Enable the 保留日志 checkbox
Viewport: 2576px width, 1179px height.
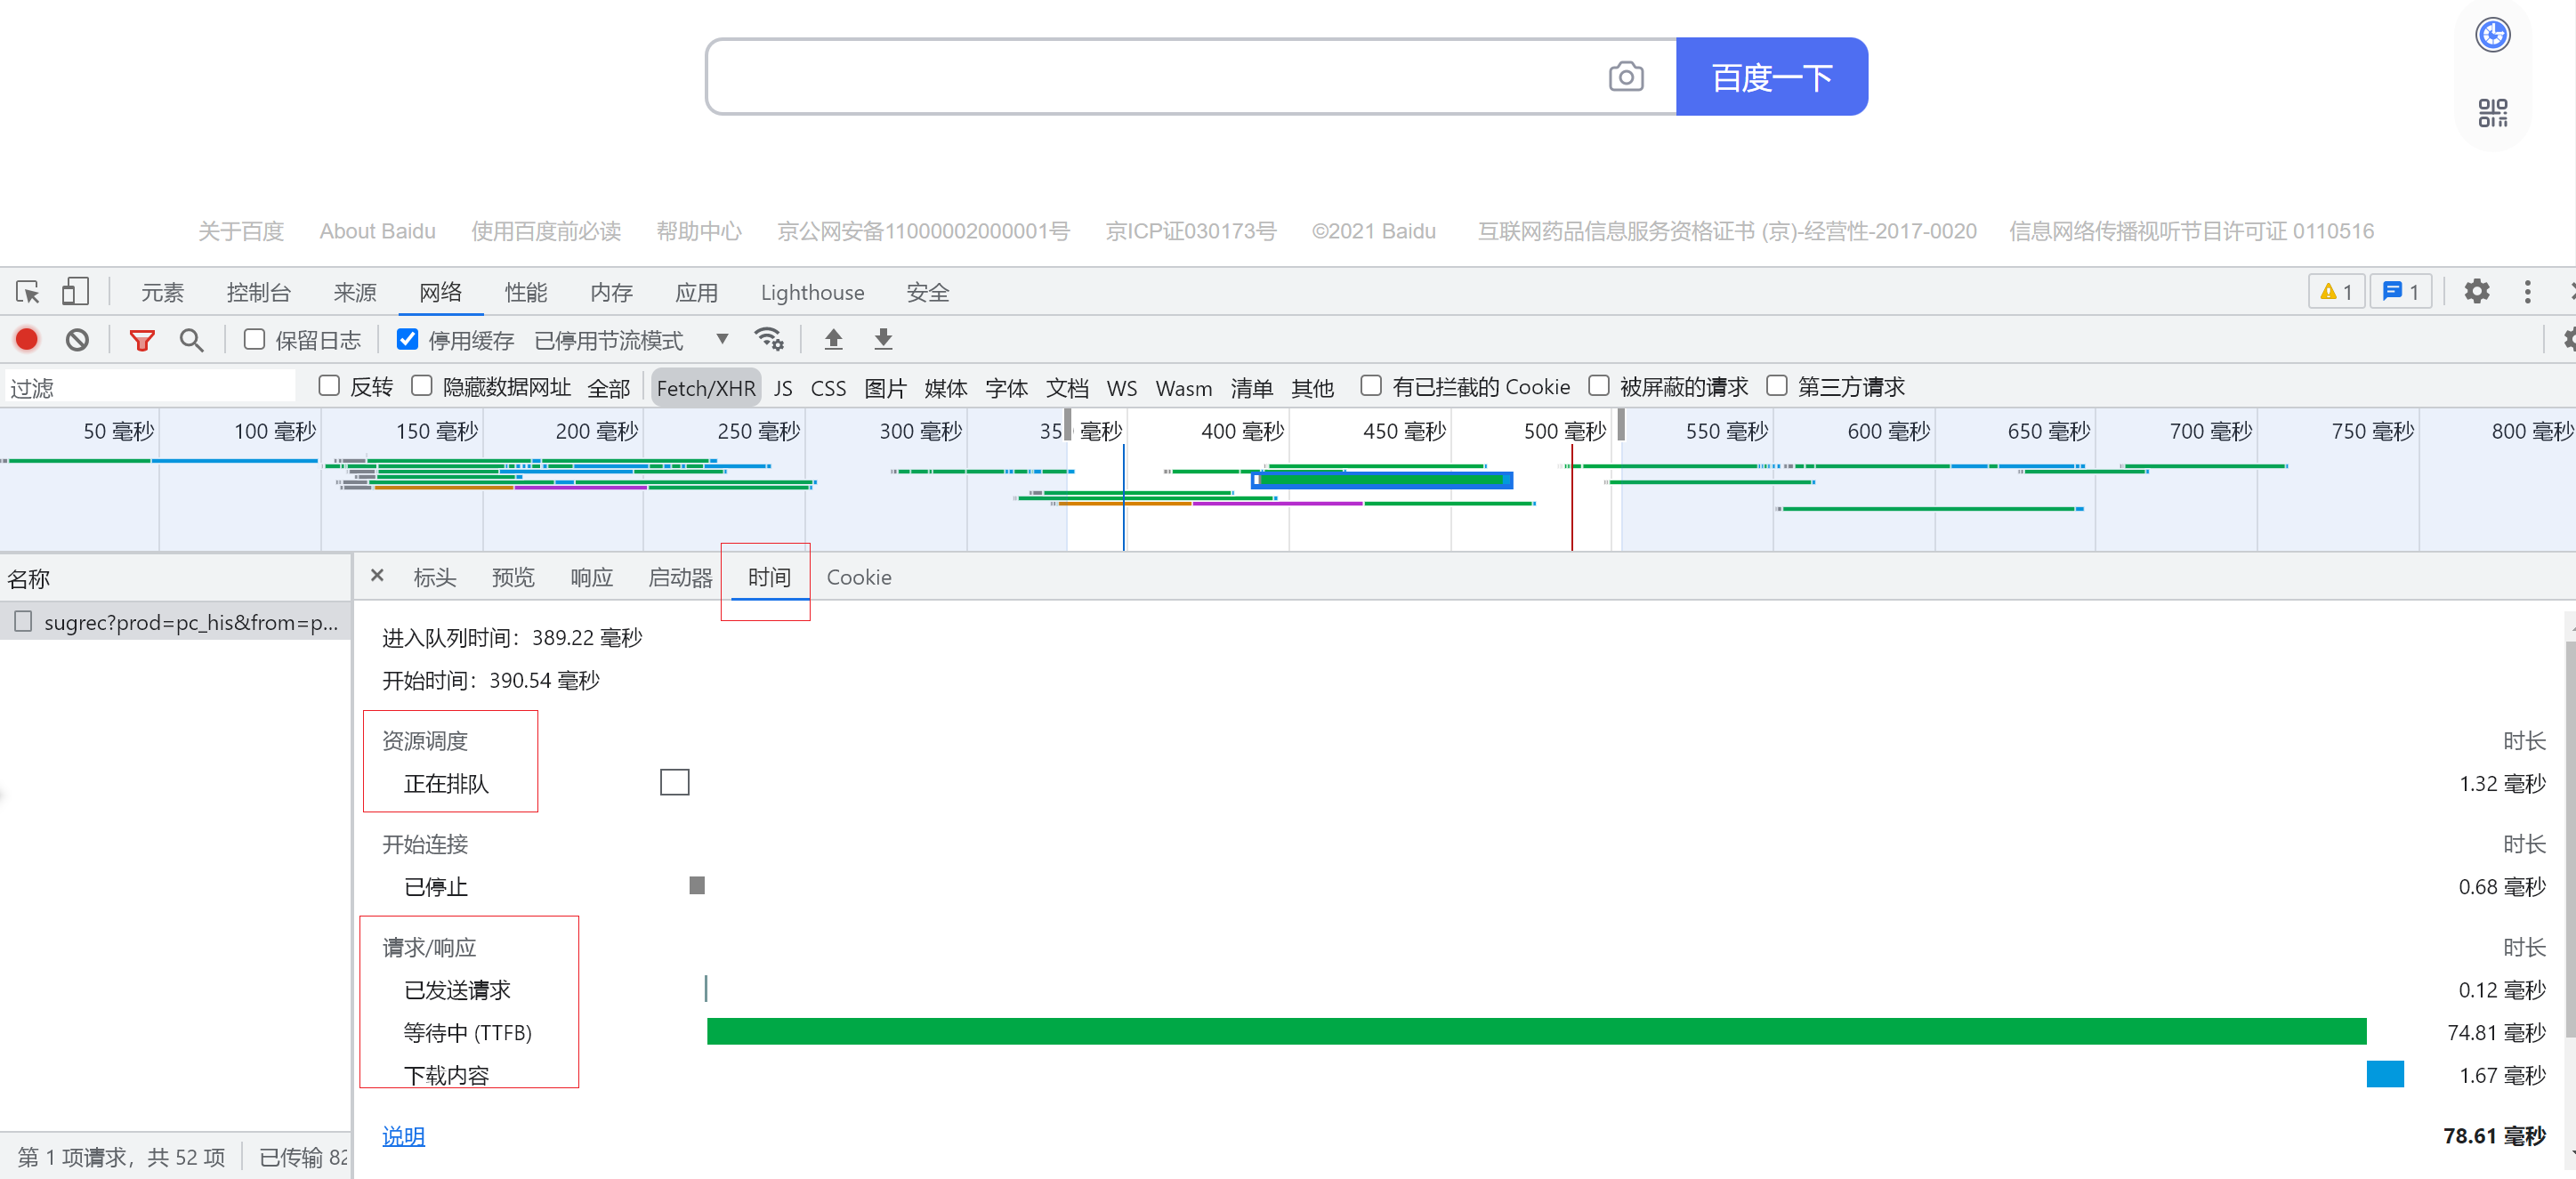tap(254, 339)
